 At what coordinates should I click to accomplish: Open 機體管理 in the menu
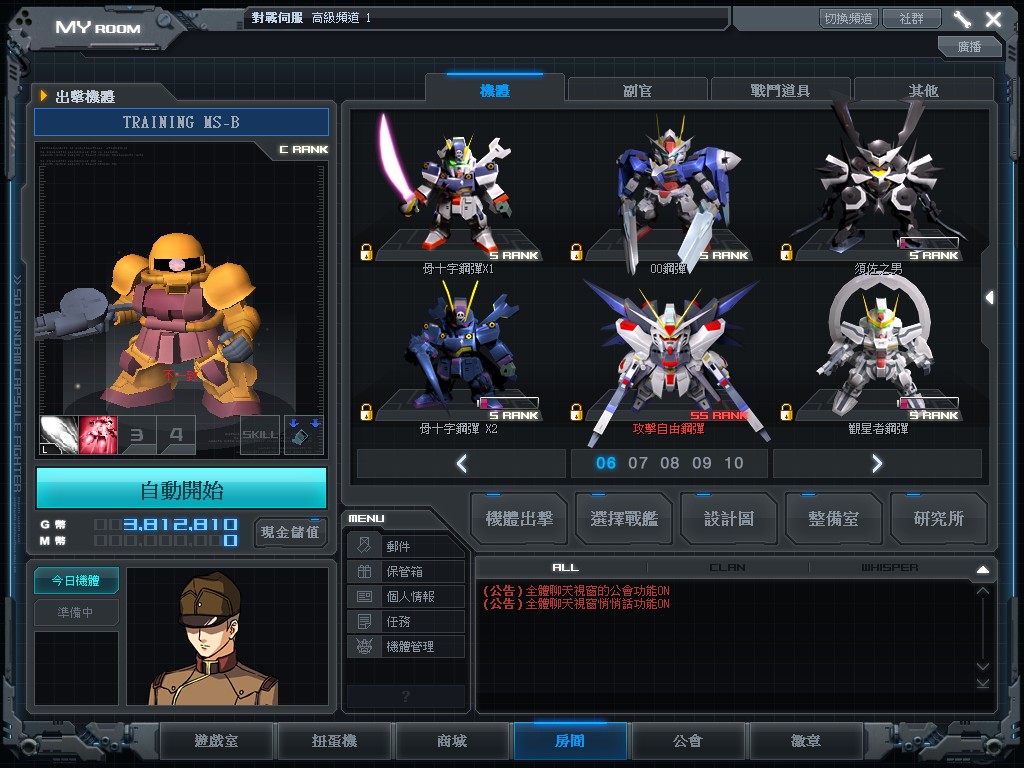point(406,647)
